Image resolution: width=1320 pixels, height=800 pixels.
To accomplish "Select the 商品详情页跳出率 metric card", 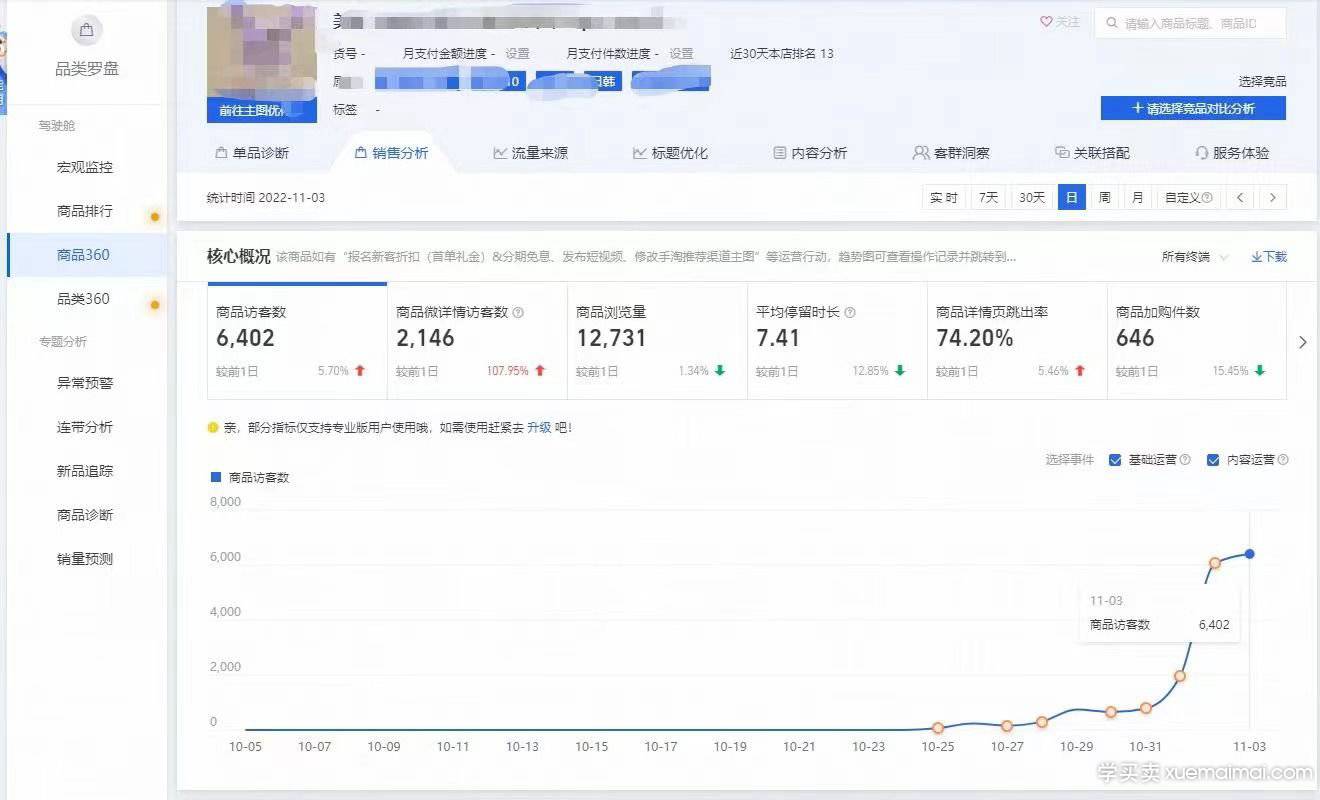I will pyautogui.click(x=1017, y=341).
